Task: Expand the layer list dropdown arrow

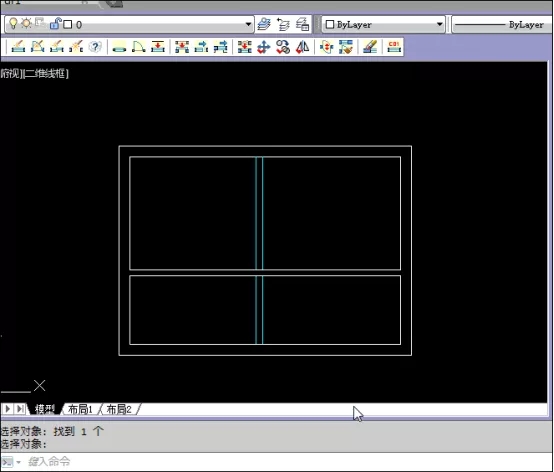Action: coord(248,24)
